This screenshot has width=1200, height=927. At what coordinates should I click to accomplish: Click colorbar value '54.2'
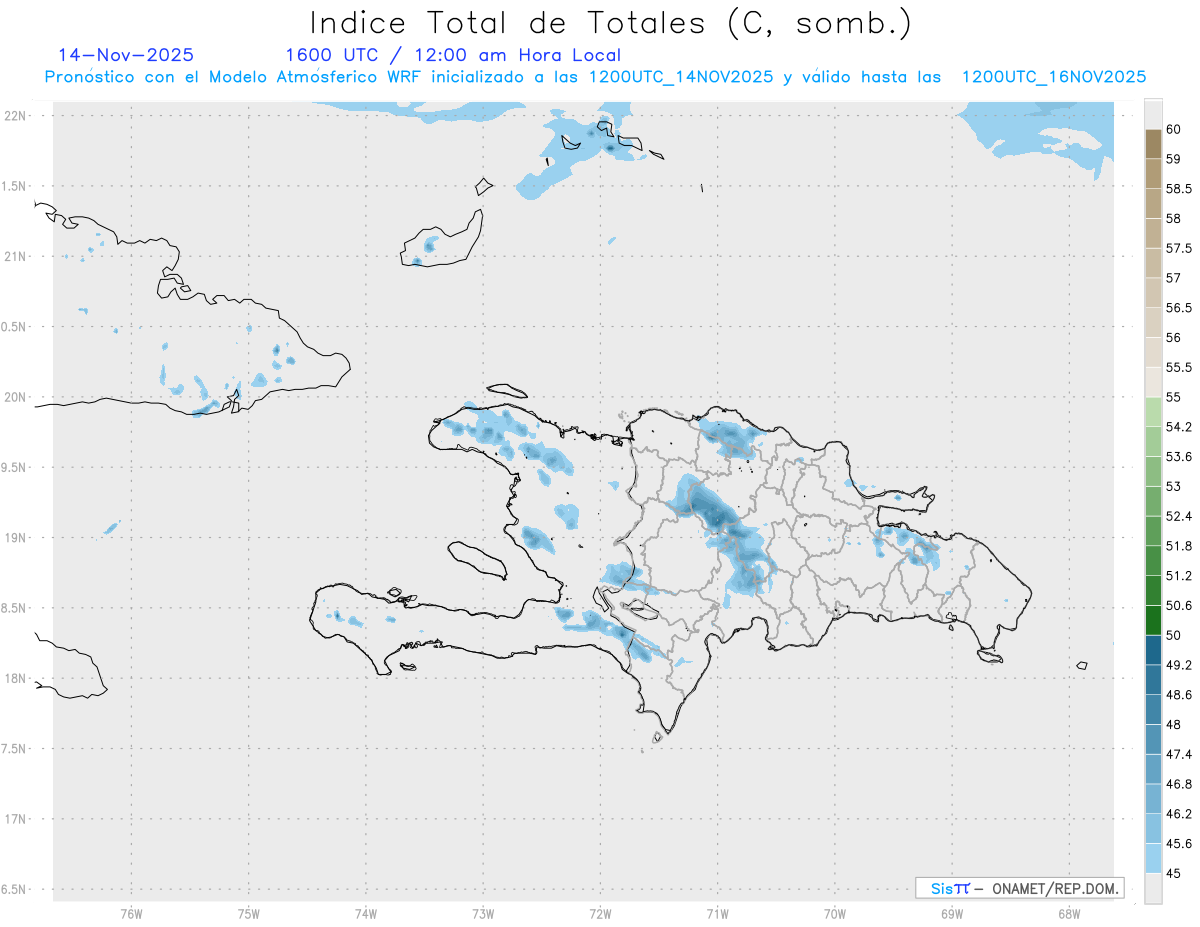point(1179,427)
